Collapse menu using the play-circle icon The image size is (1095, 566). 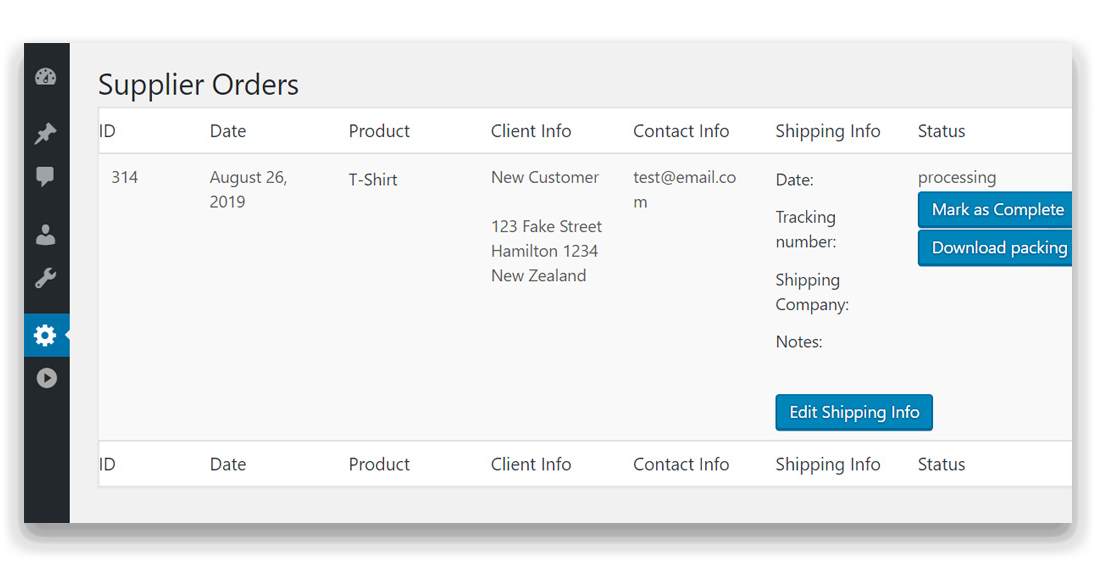(46, 378)
